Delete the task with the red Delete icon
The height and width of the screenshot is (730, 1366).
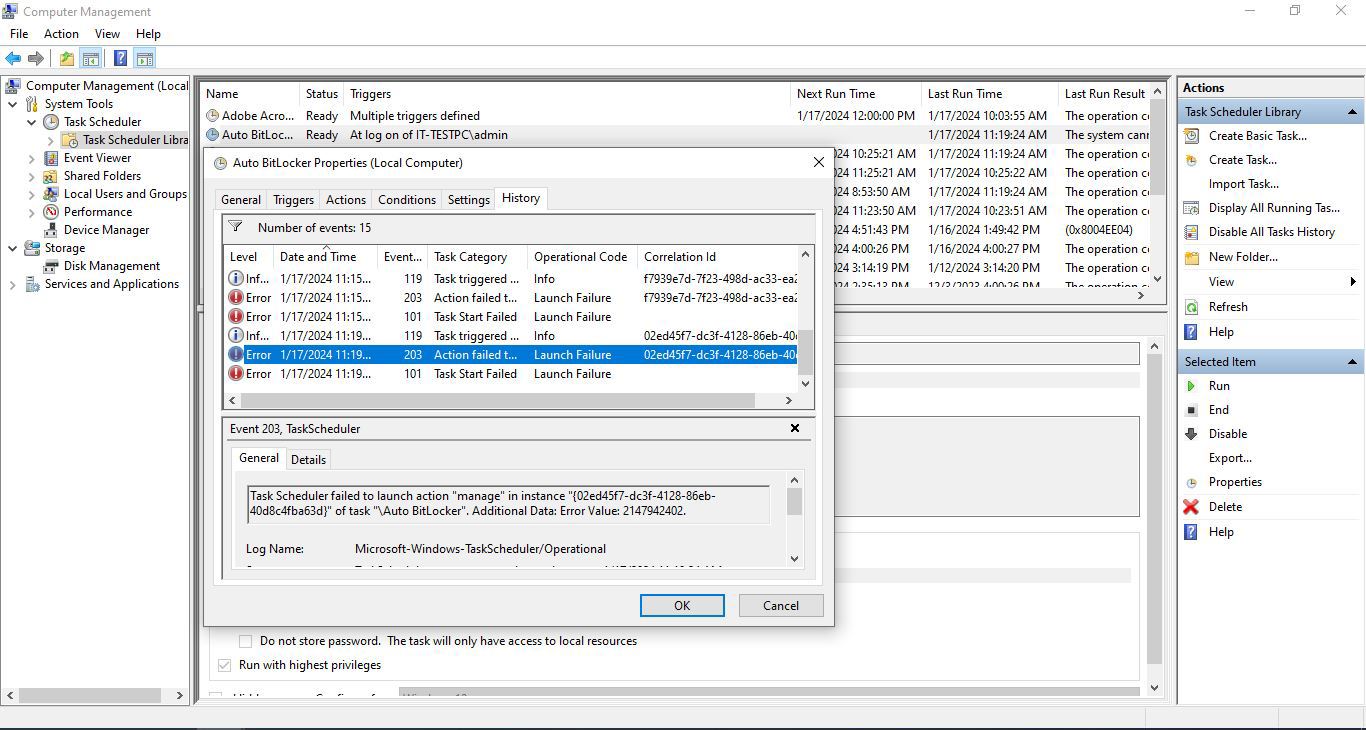pyautogui.click(x=1191, y=506)
